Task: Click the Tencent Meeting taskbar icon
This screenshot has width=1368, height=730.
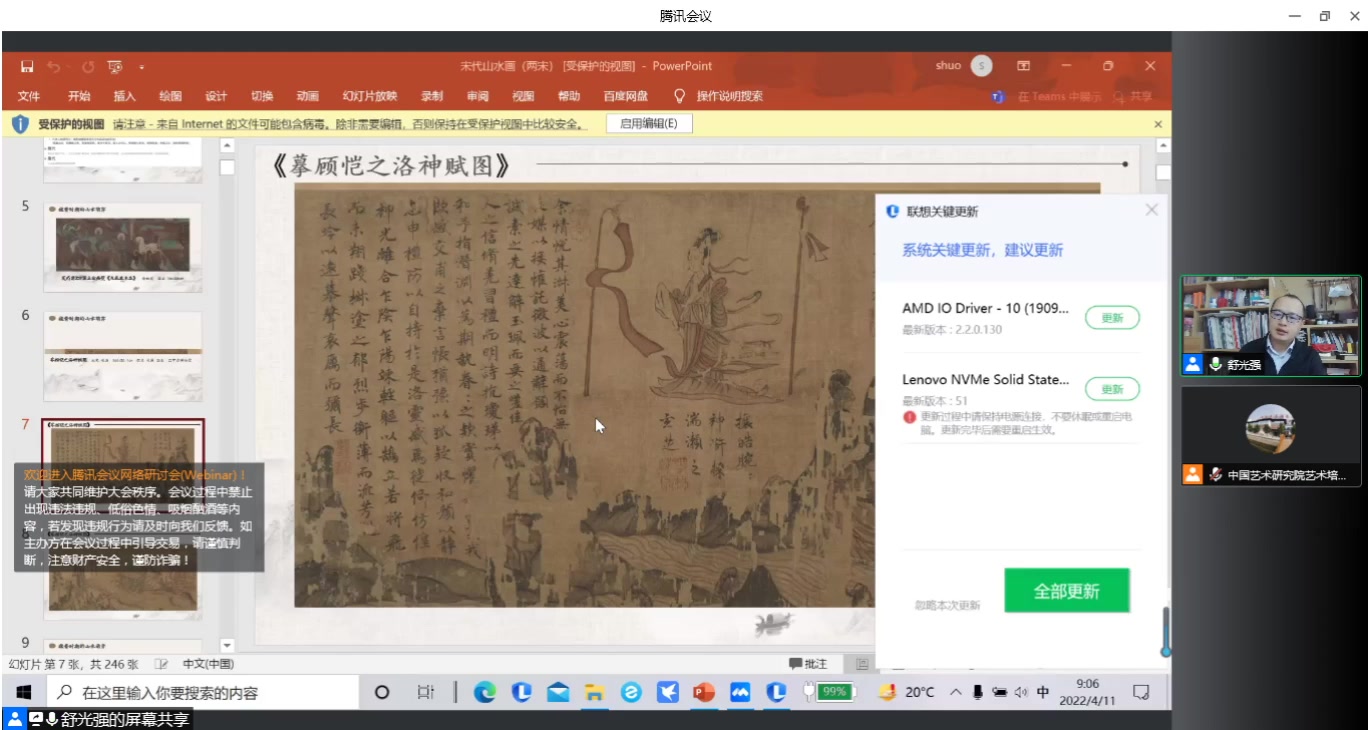Action: [x=741, y=692]
